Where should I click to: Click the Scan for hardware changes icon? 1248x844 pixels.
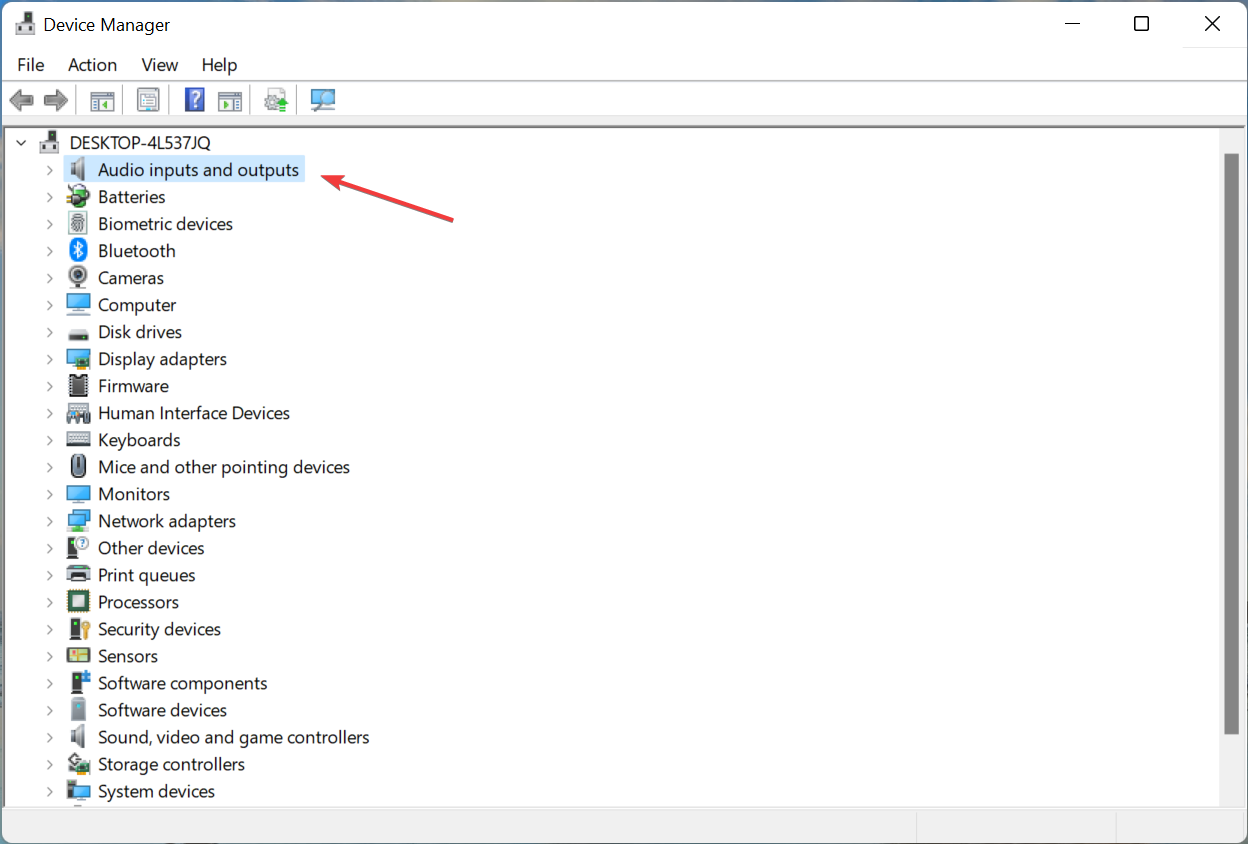pyautogui.click(x=322, y=100)
